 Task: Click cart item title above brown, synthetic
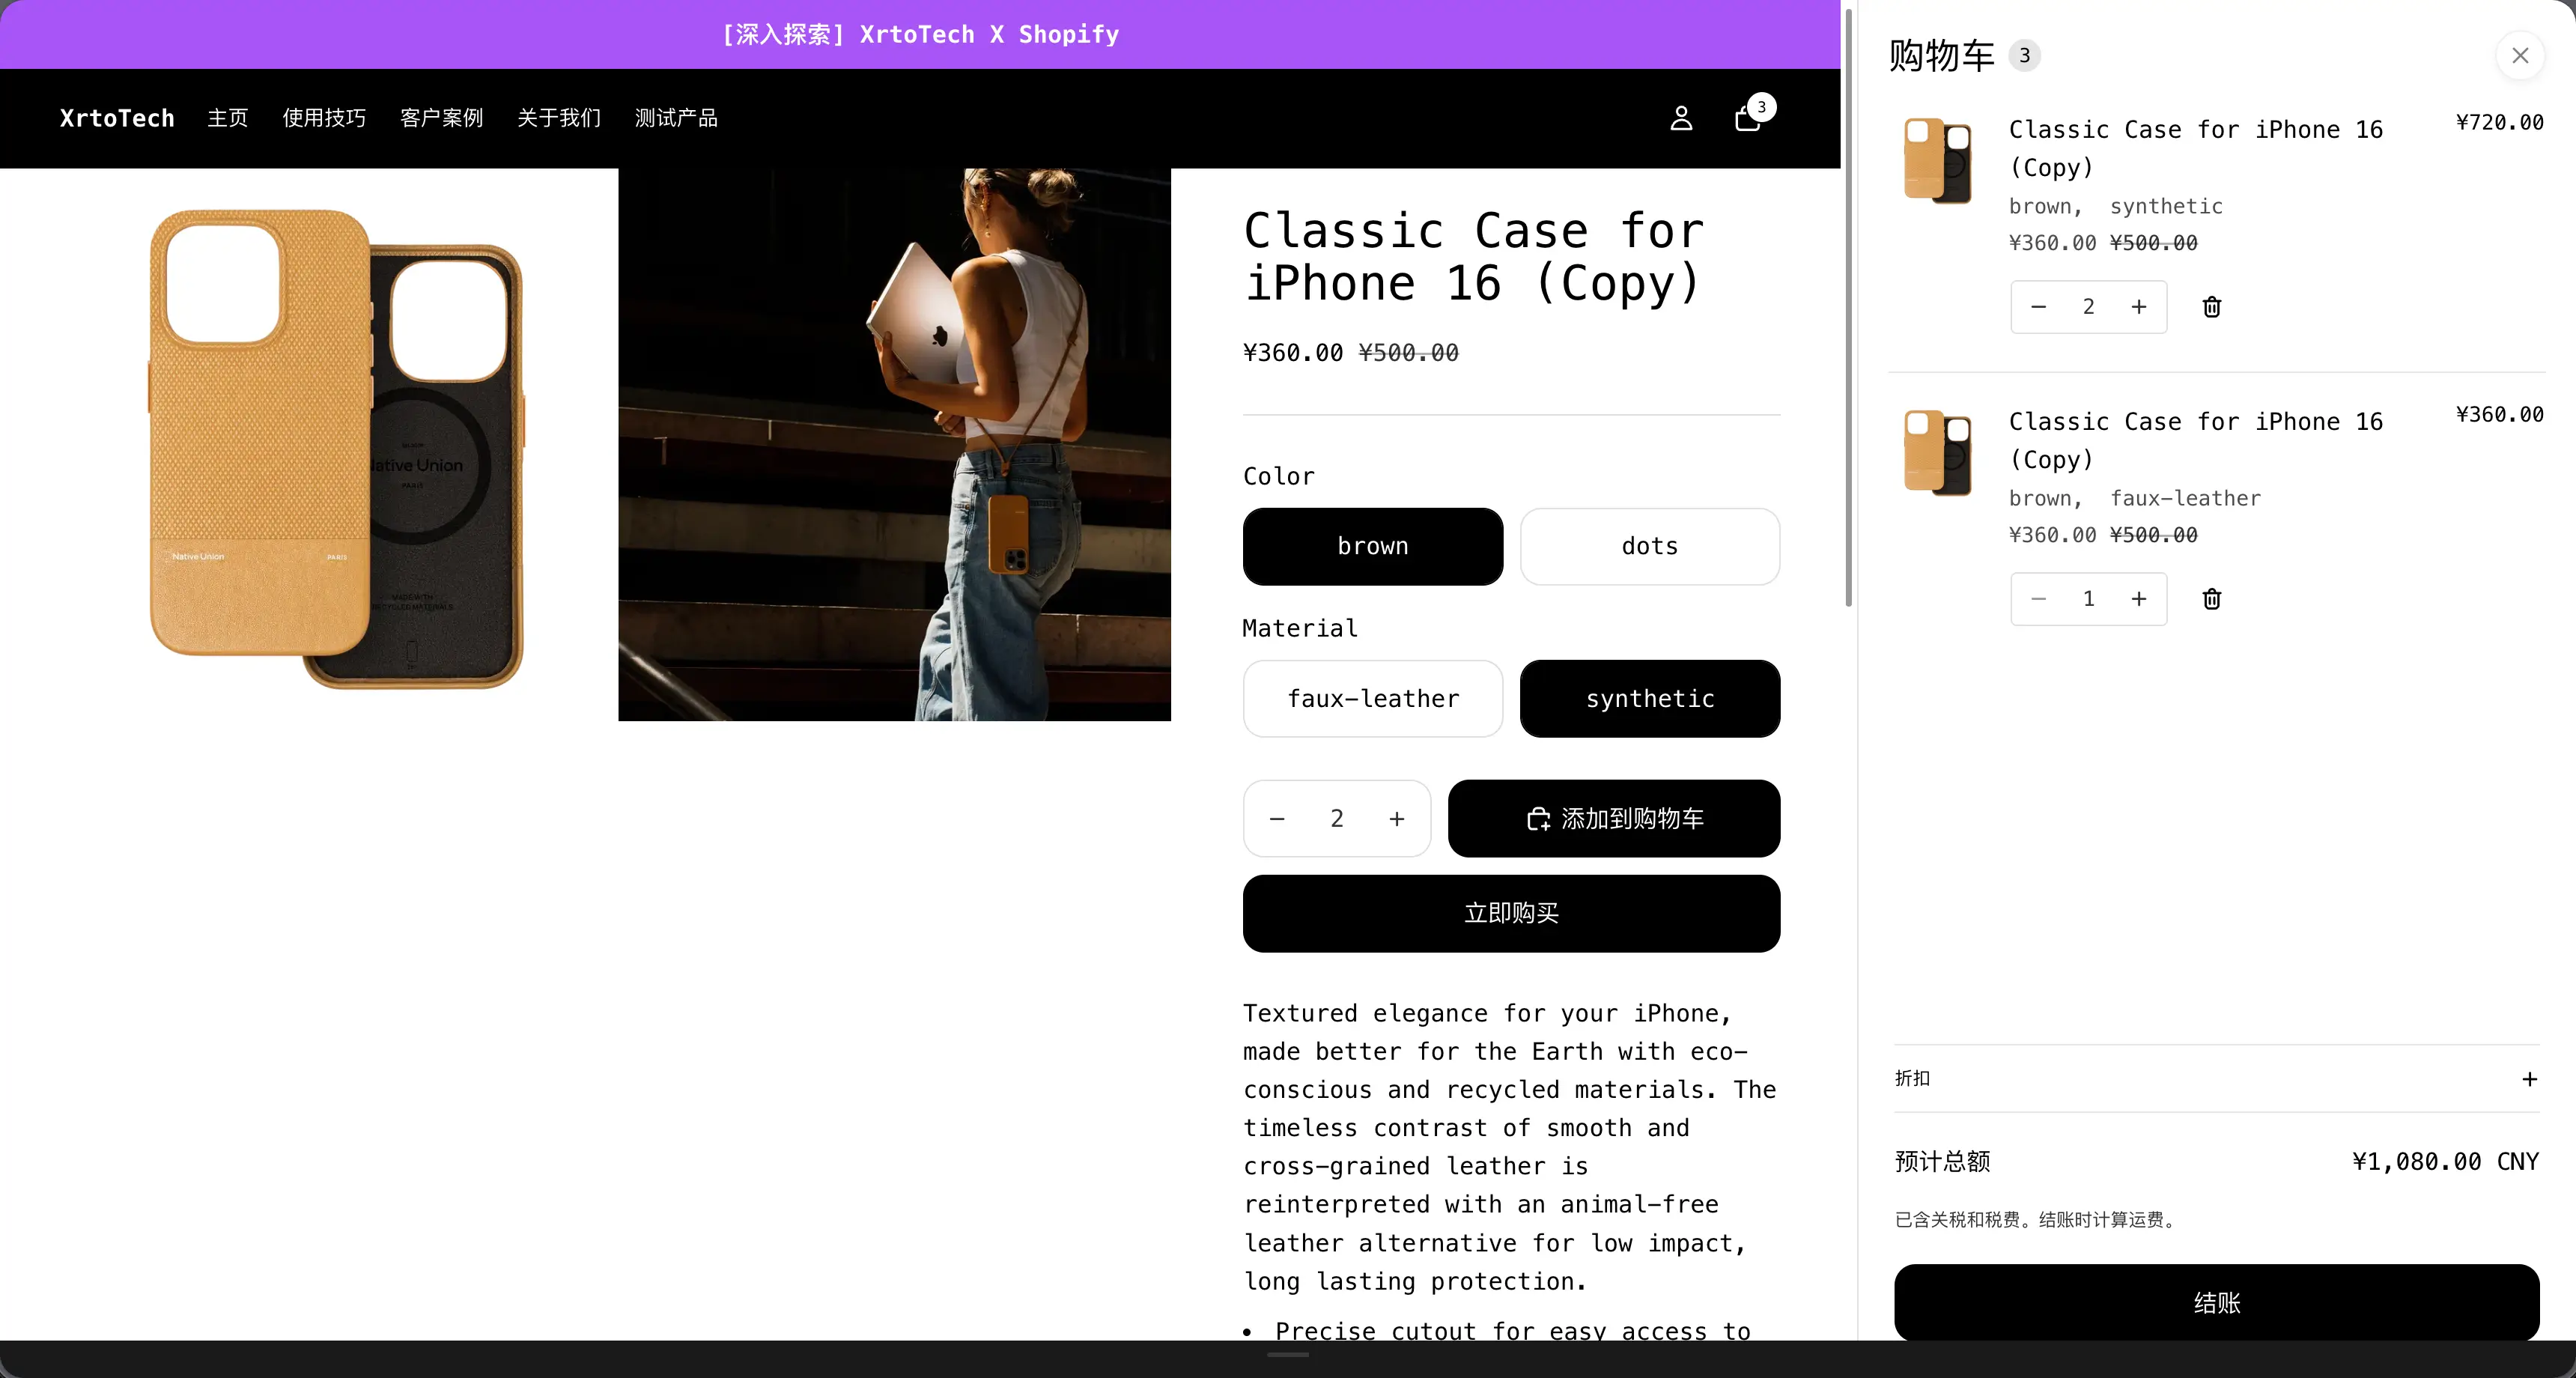(2196, 148)
